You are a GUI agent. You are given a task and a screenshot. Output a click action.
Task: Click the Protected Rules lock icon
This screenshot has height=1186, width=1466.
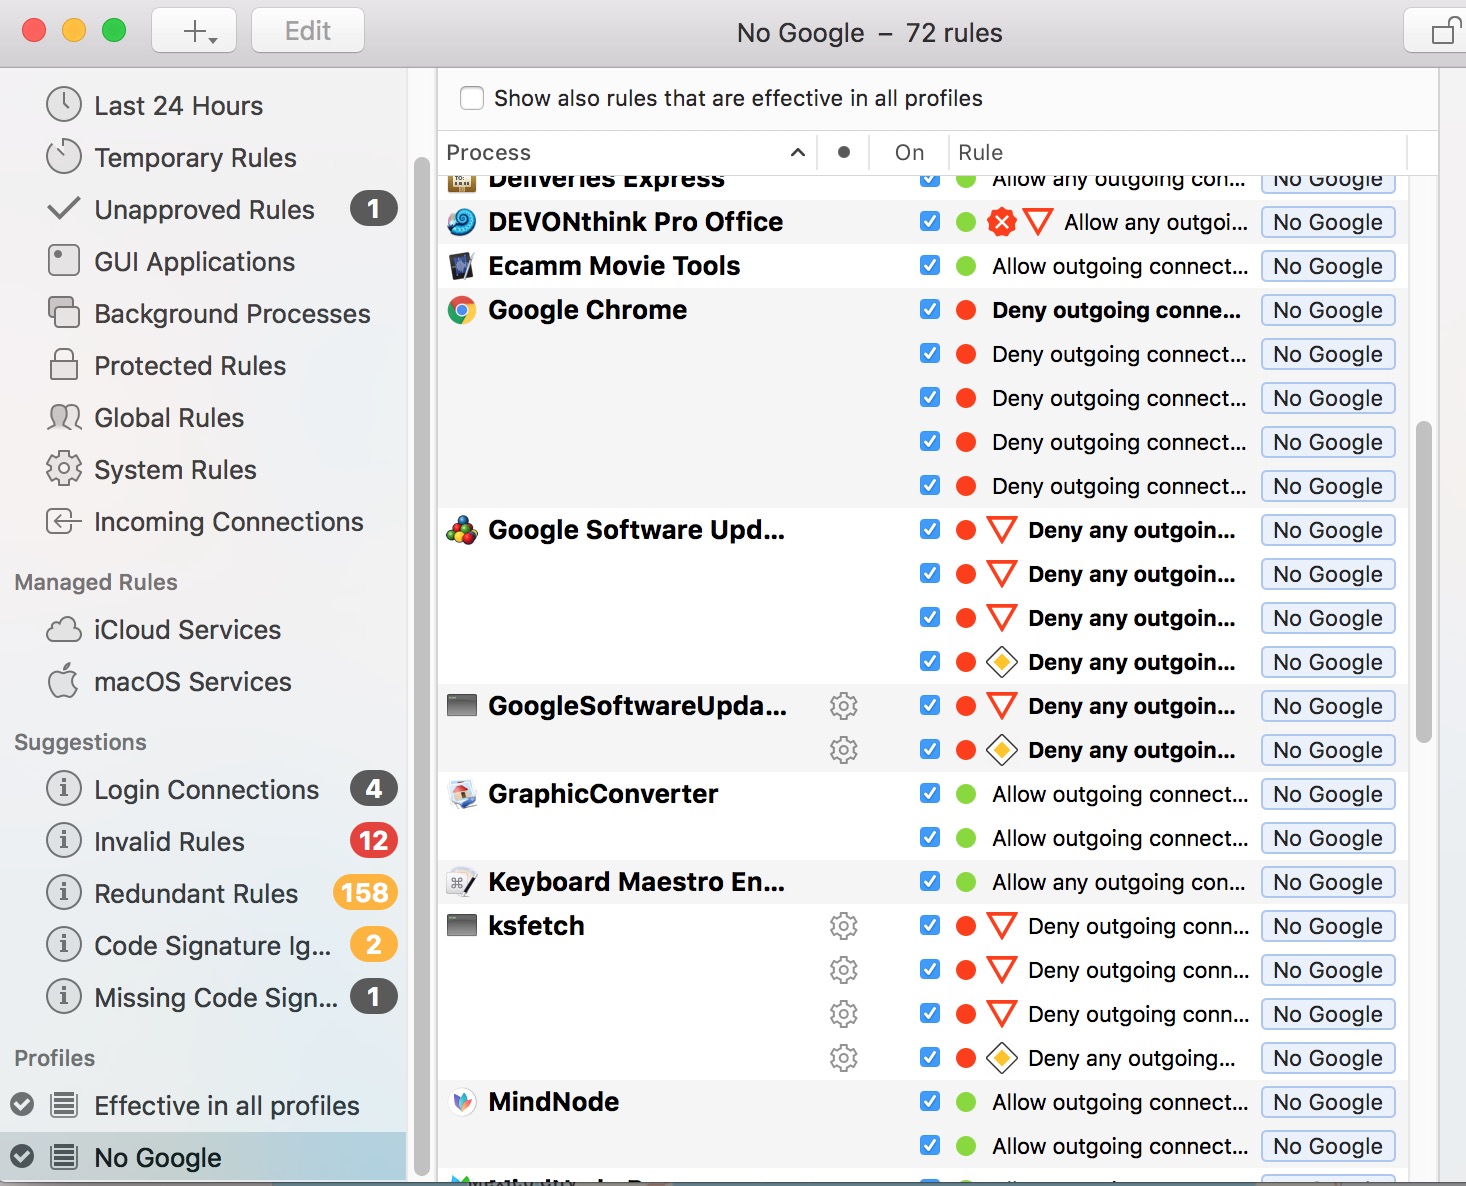64,364
